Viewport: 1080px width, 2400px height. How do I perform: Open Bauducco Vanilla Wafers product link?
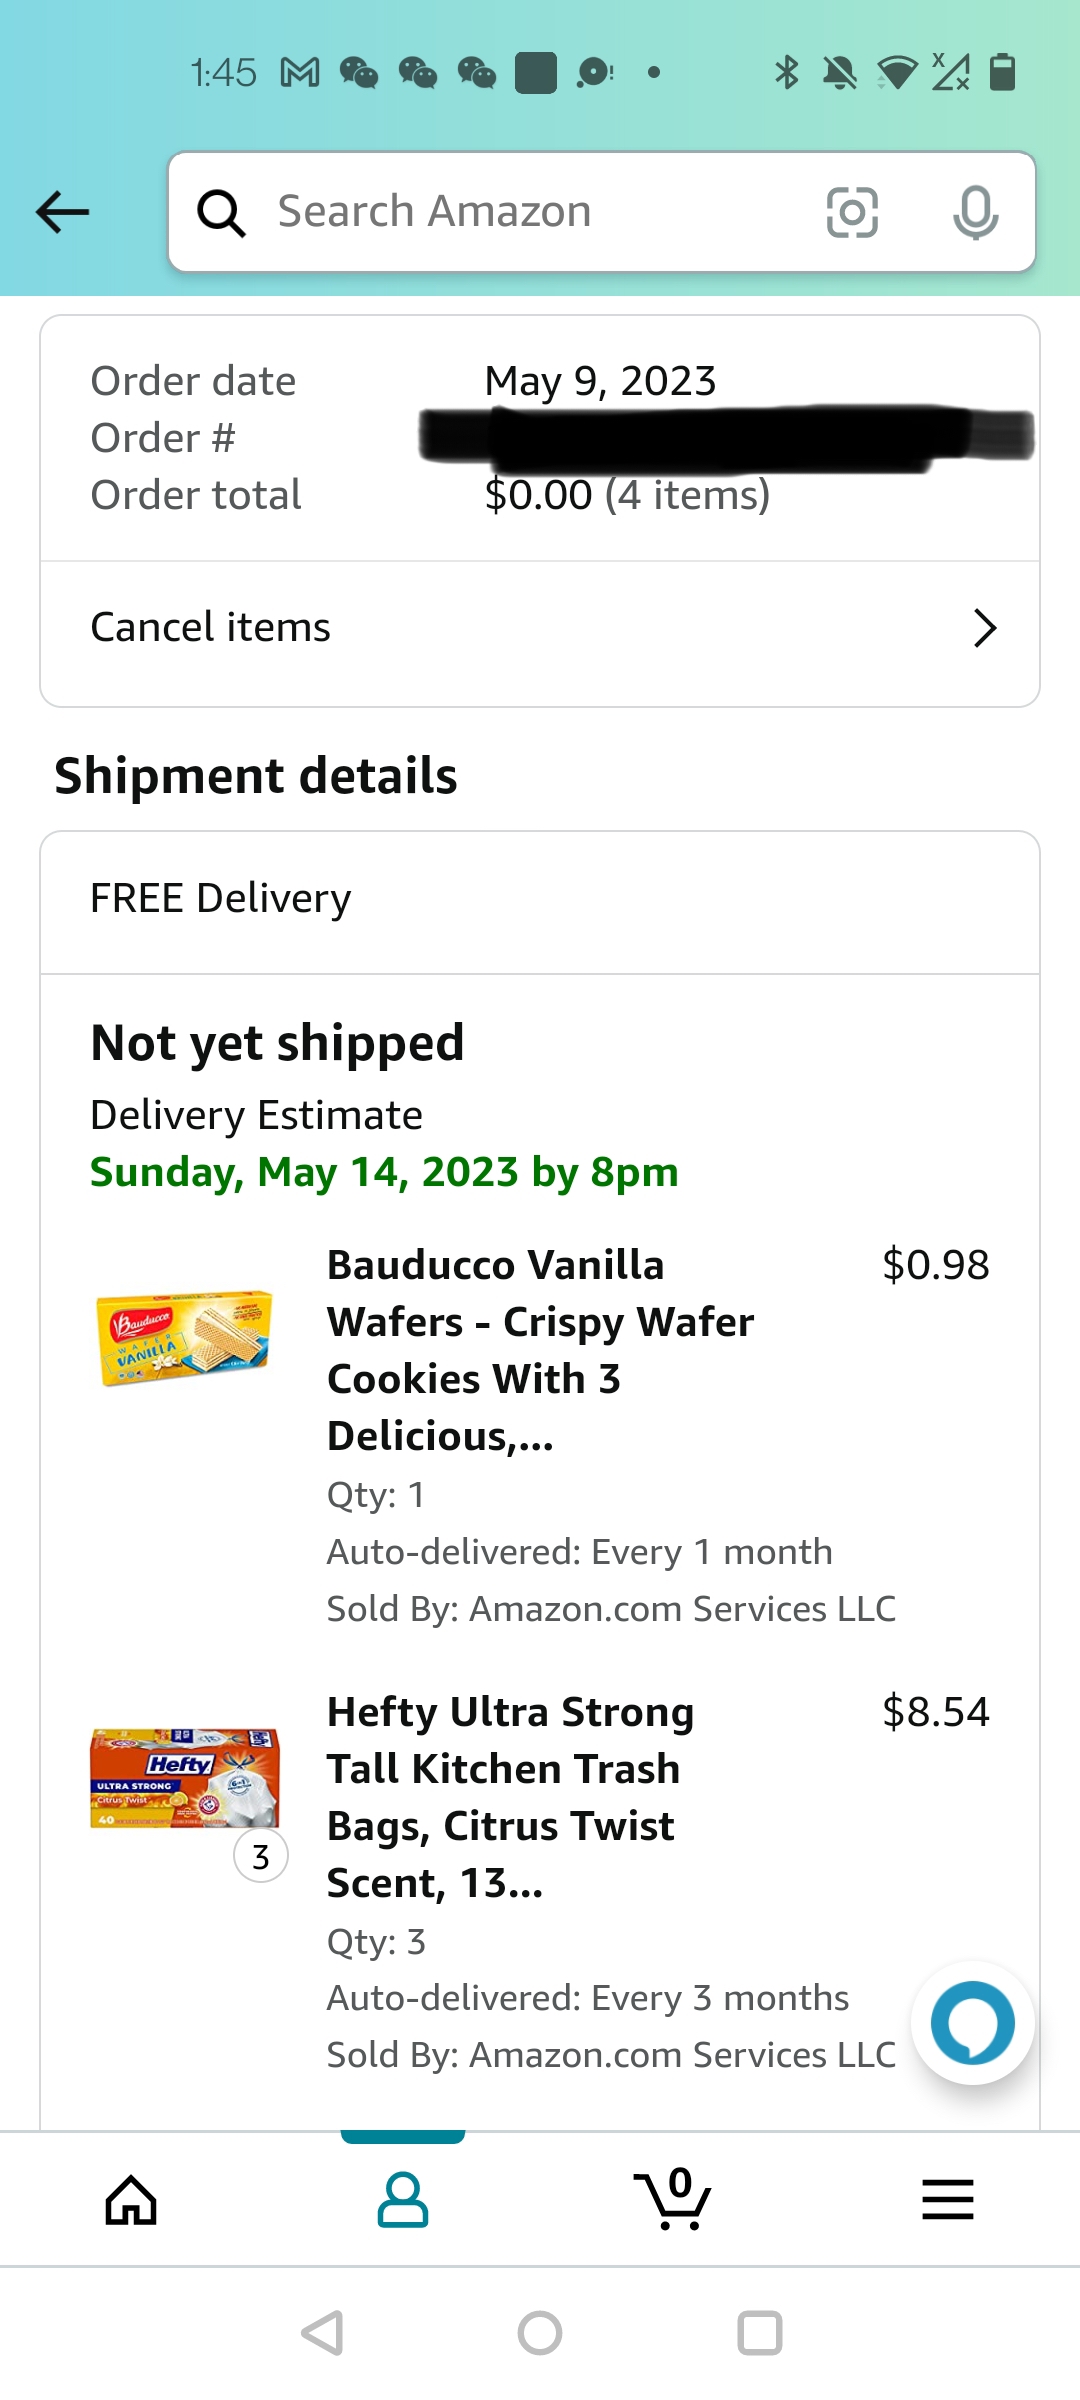tap(540, 1350)
